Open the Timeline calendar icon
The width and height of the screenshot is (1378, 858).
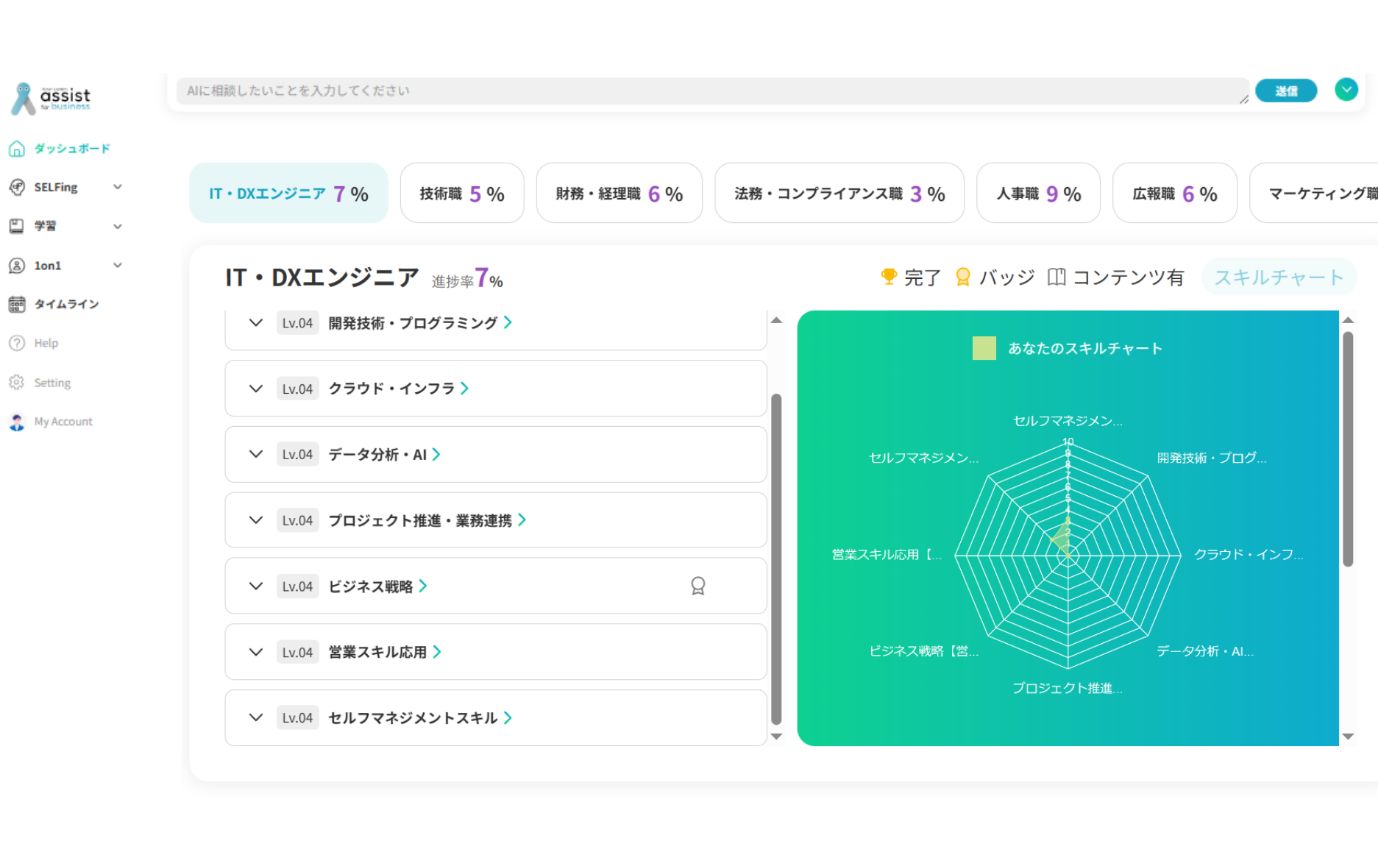click(16, 304)
